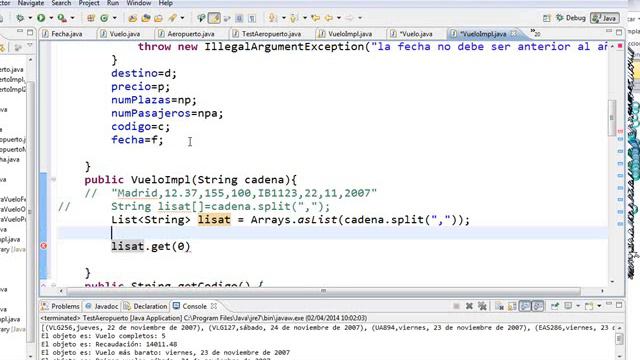
Task: Click the Search flashlight icon in toolbar
Action: point(172,18)
